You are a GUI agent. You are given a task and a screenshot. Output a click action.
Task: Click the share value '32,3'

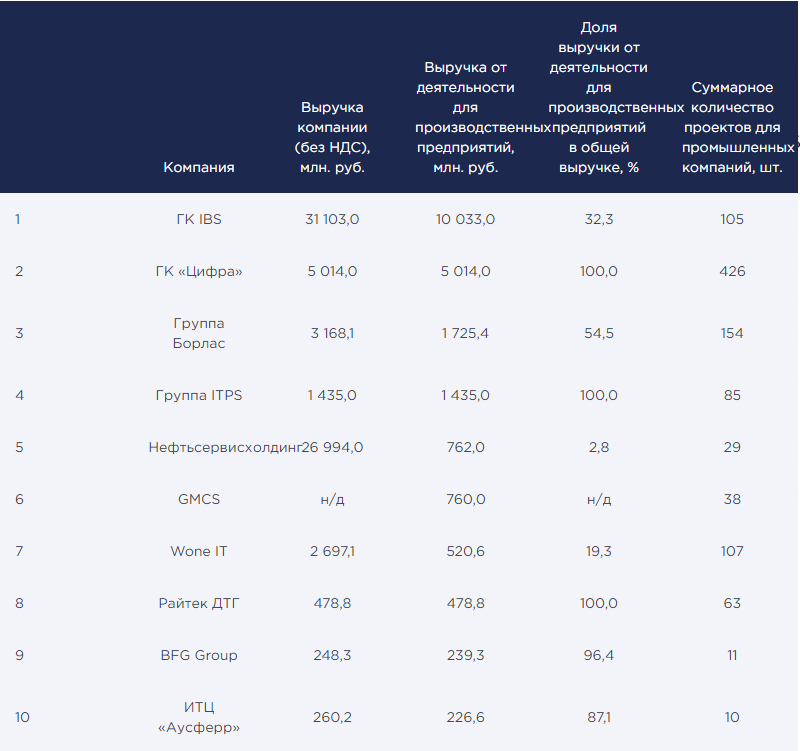[x=598, y=219]
